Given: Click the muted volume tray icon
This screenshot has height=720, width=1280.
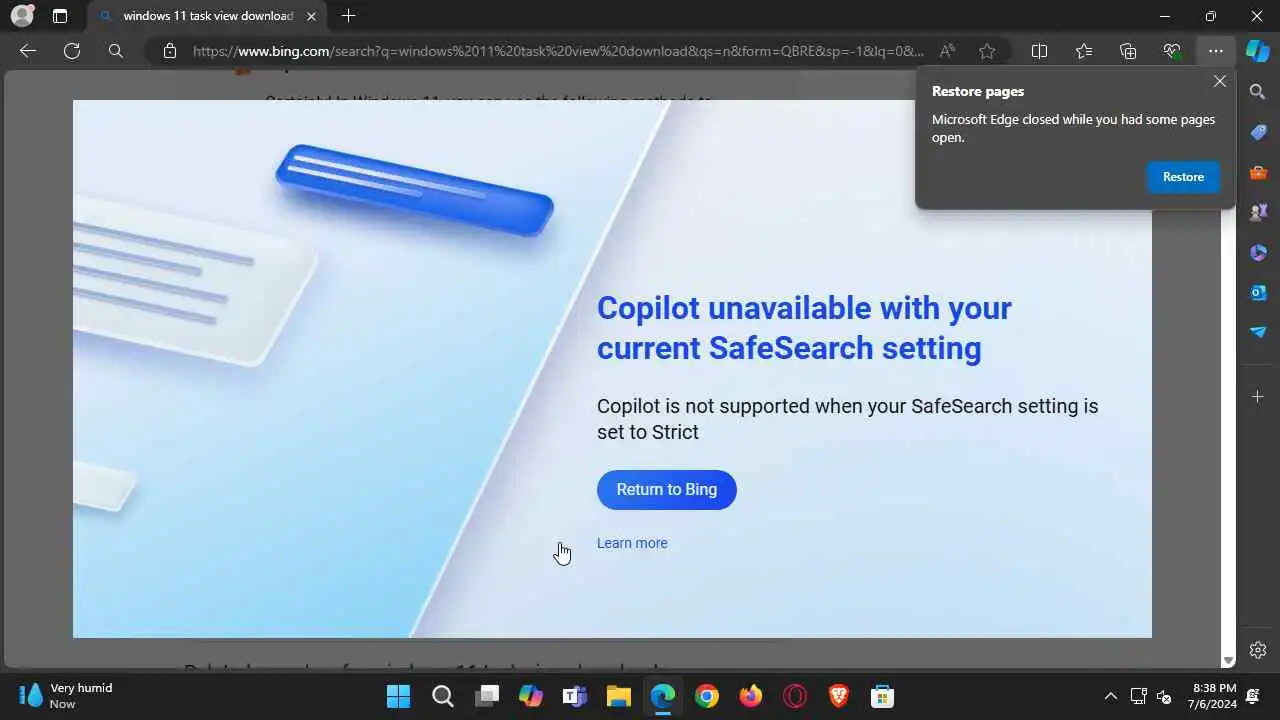Looking at the screenshot, I should pos(1164,696).
